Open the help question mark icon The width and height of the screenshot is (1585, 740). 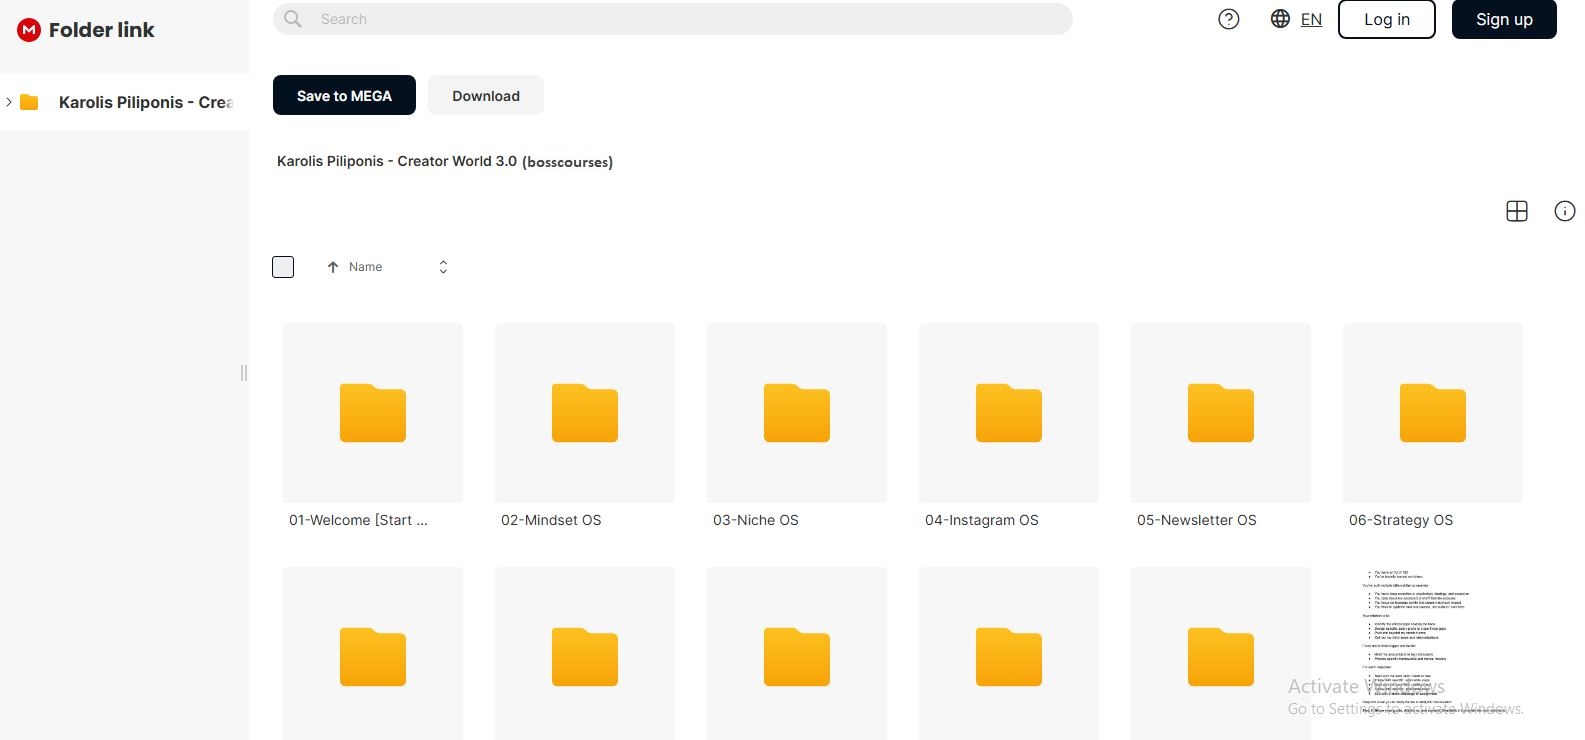[x=1228, y=19]
